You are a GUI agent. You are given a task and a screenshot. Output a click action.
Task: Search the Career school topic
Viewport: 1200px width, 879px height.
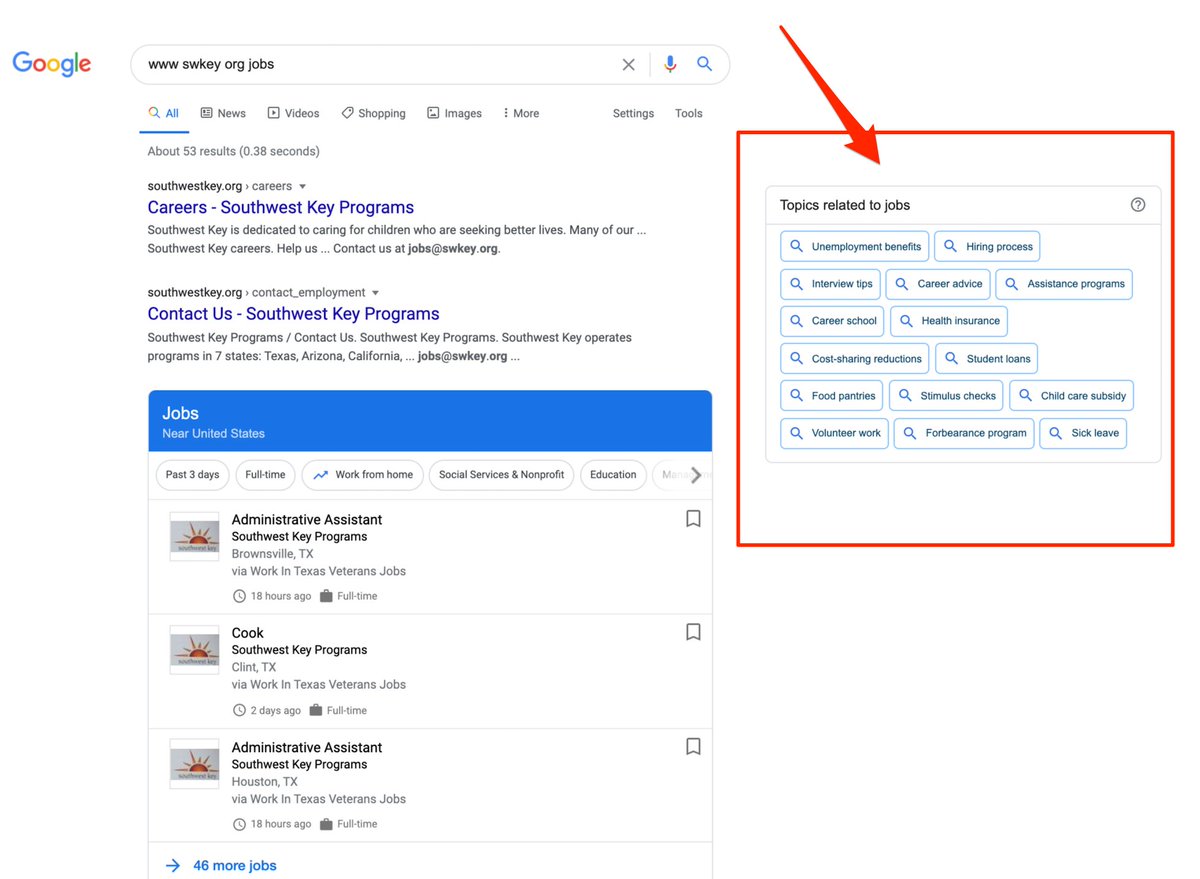(833, 321)
